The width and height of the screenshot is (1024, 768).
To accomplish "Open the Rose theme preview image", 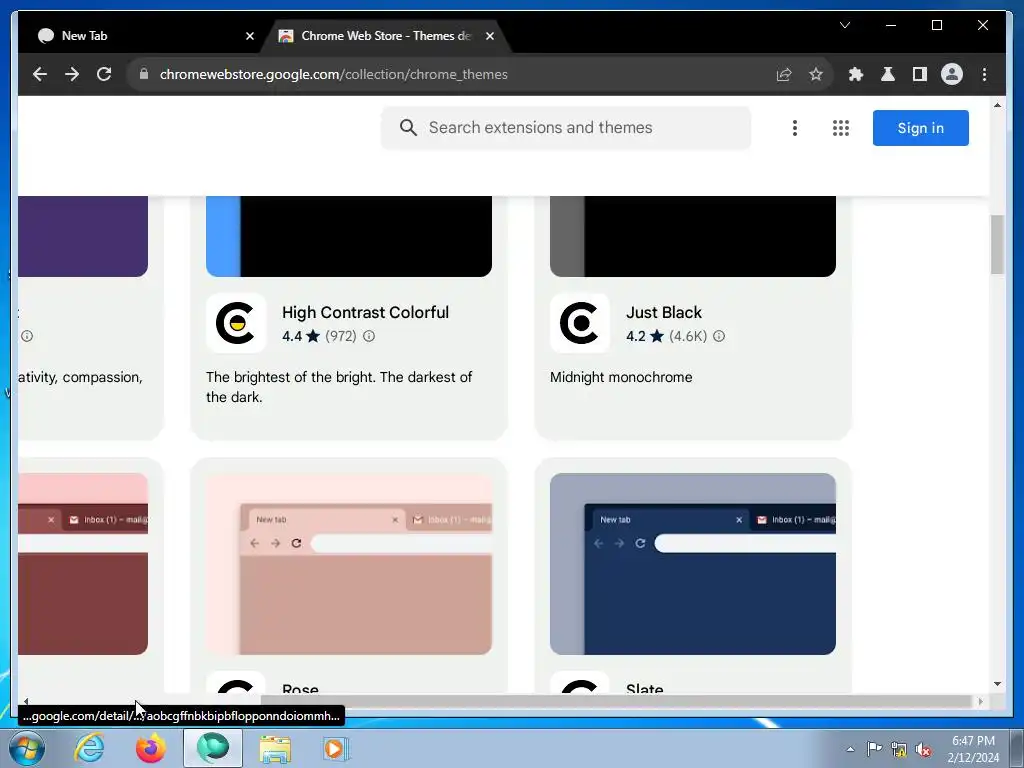I will point(349,564).
